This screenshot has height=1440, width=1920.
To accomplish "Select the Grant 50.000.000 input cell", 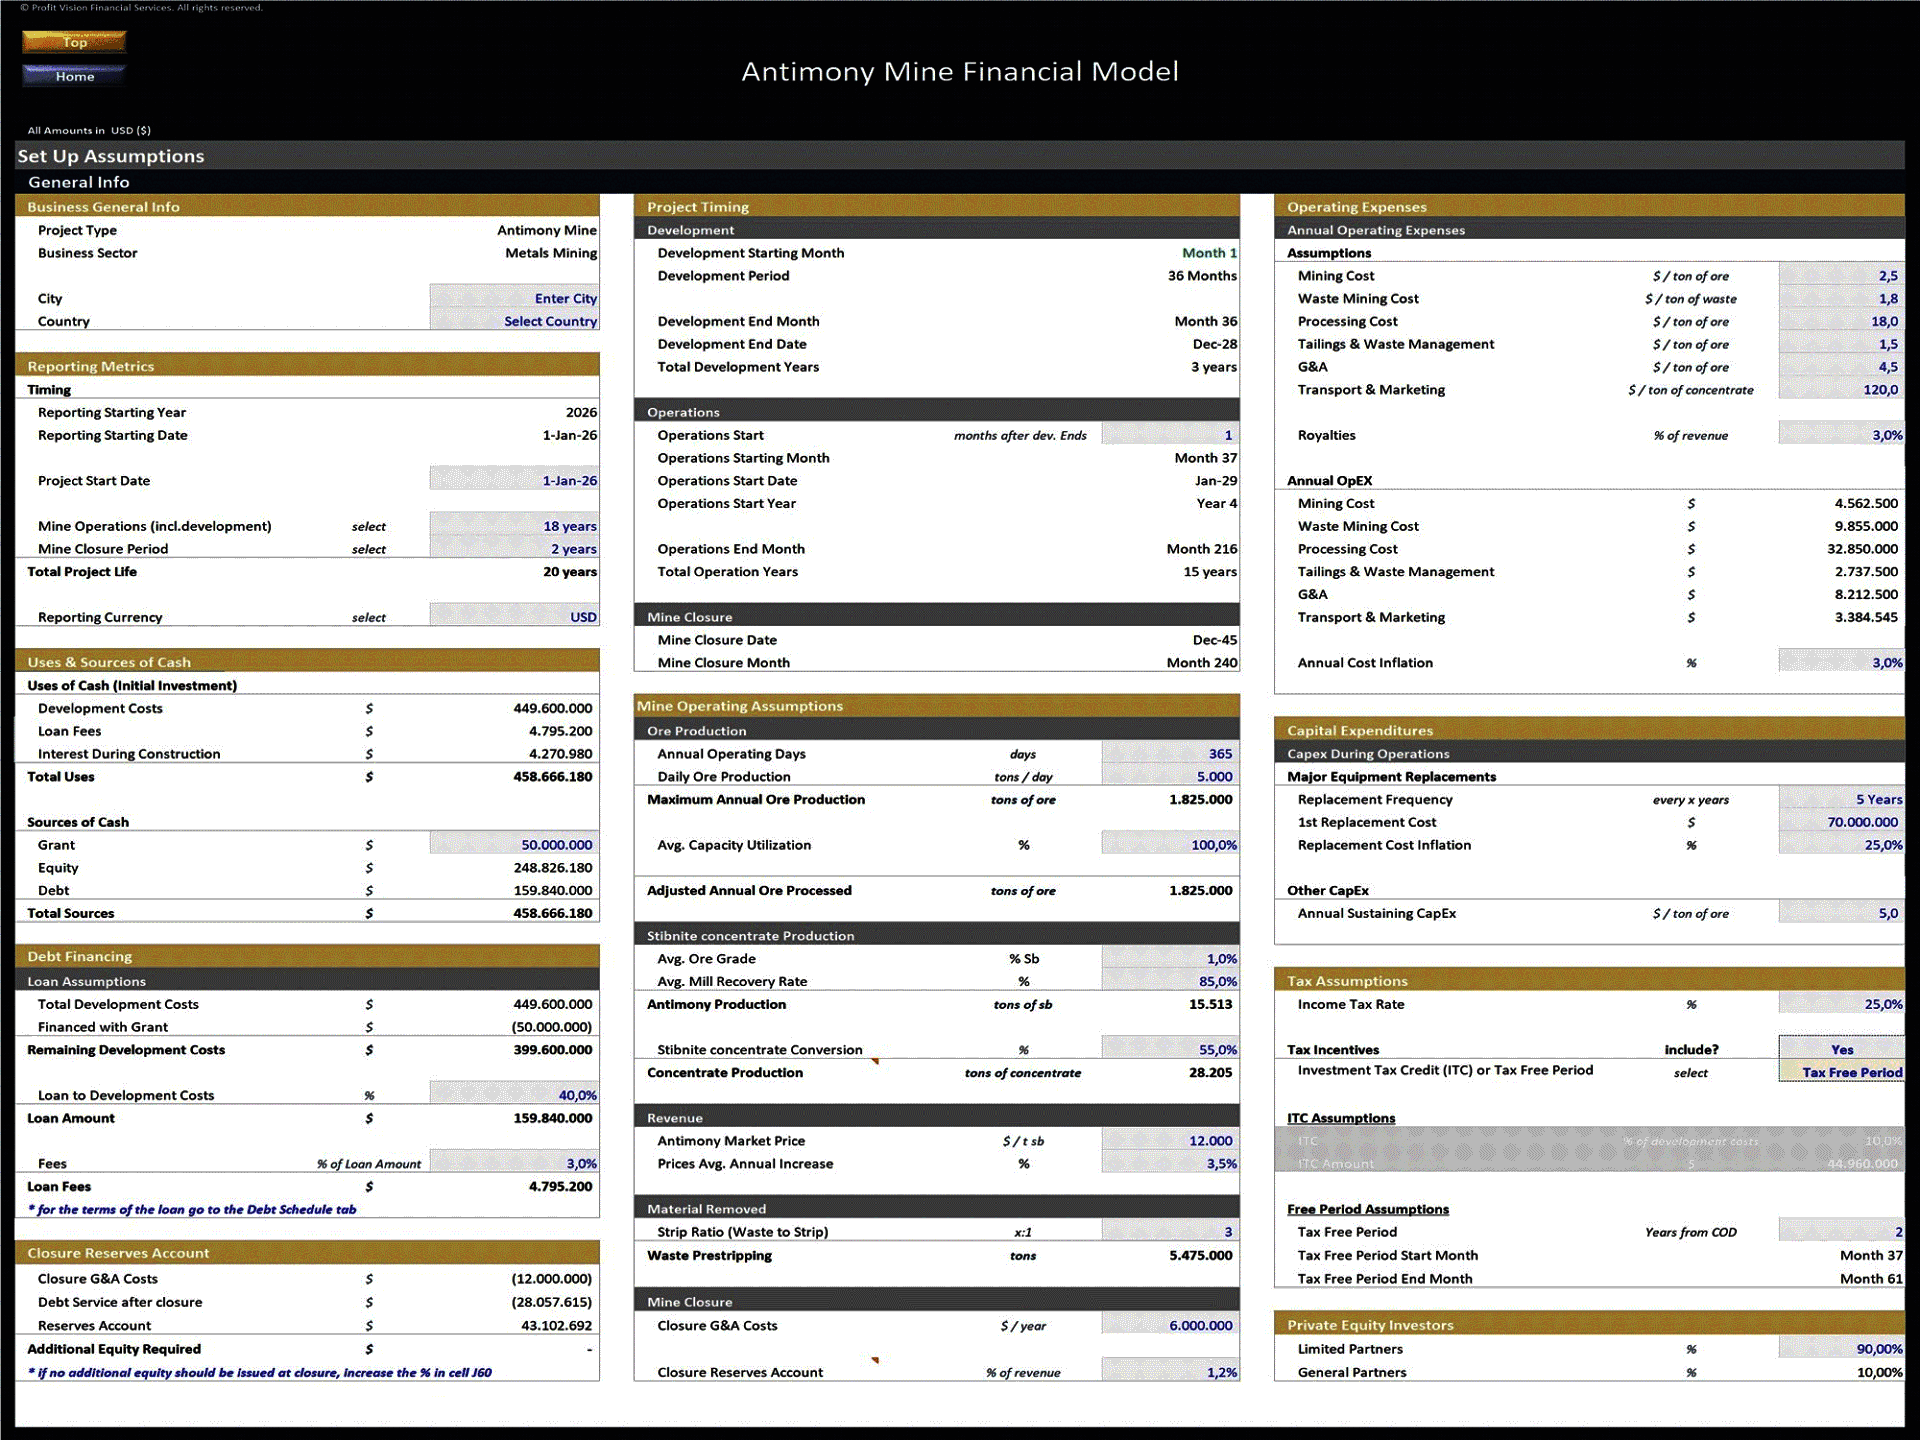I will pyautogui.click(x=514, y=845).
